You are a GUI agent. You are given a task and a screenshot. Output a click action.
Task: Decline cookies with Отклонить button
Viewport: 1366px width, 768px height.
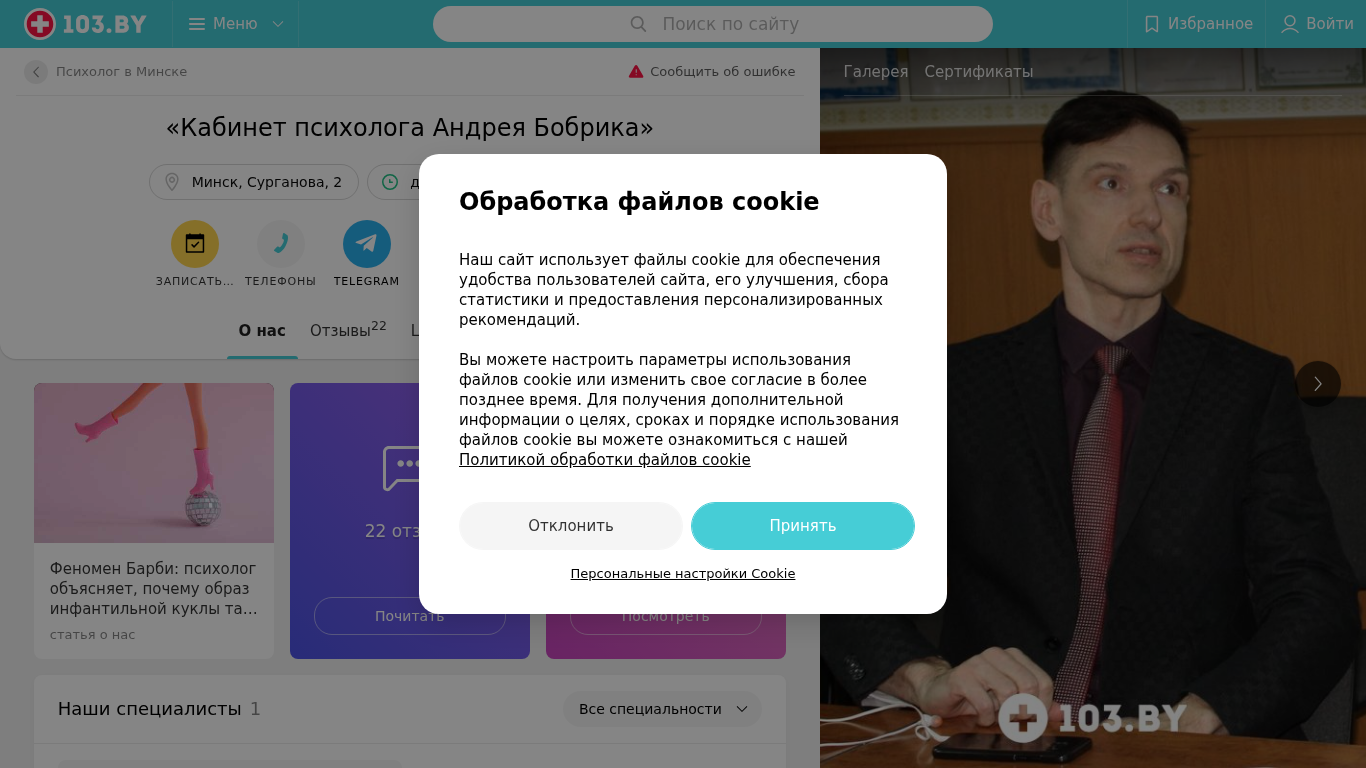pos(571,526)
